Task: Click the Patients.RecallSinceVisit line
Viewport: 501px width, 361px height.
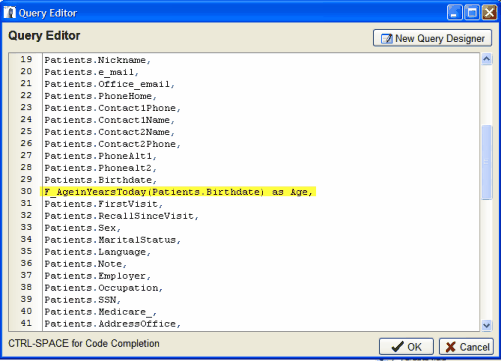Action: [x=121, y=216]
